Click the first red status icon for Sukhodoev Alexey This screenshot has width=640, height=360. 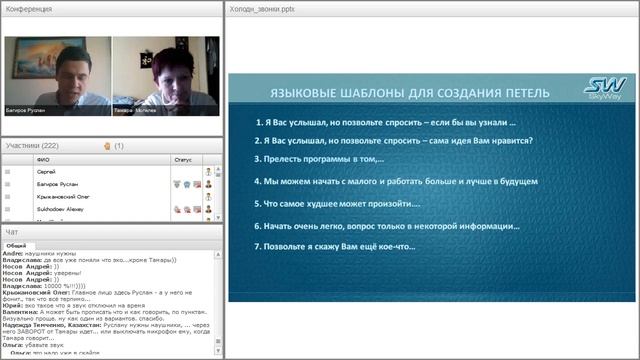(177, 209)
